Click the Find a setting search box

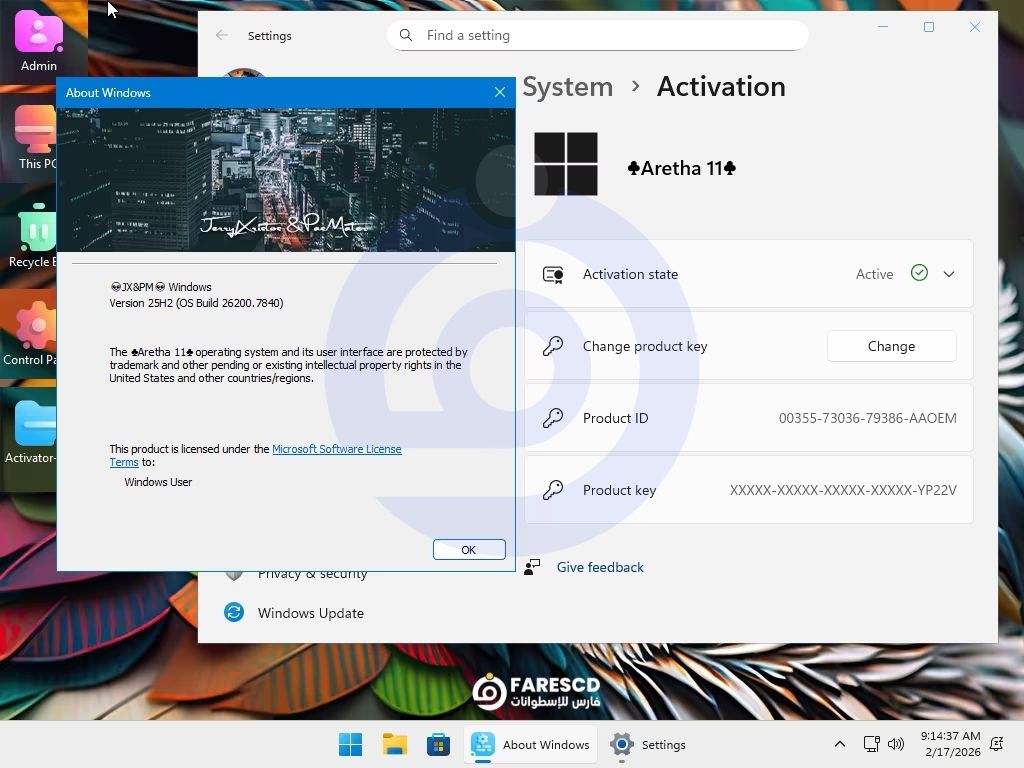(597, 35)
